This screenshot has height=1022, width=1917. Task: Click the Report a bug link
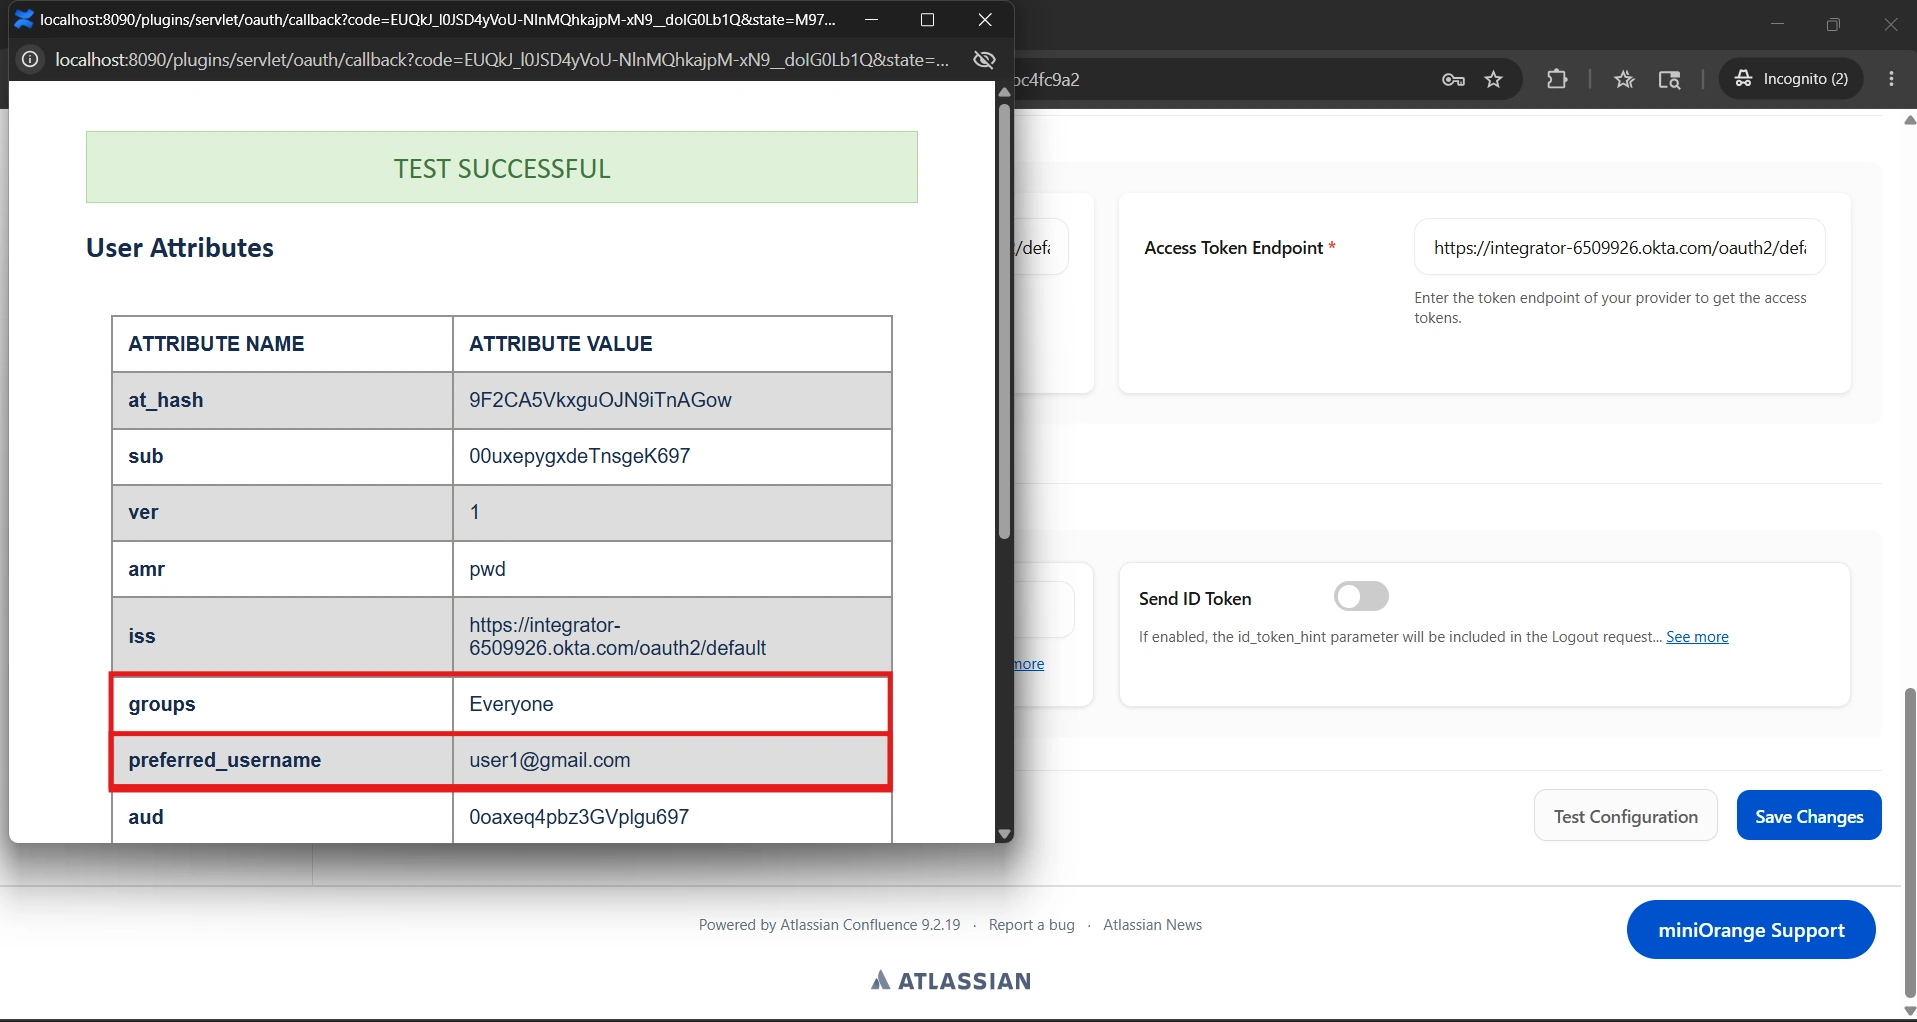click(1031, 925)
